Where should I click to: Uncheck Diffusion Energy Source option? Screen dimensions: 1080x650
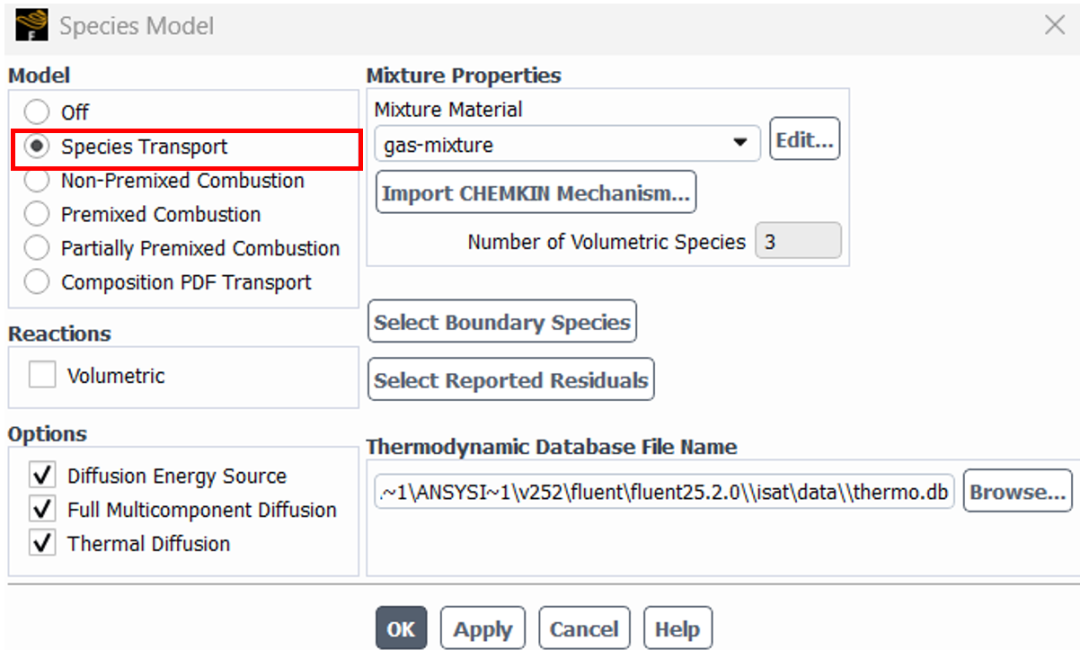(42, 475)
